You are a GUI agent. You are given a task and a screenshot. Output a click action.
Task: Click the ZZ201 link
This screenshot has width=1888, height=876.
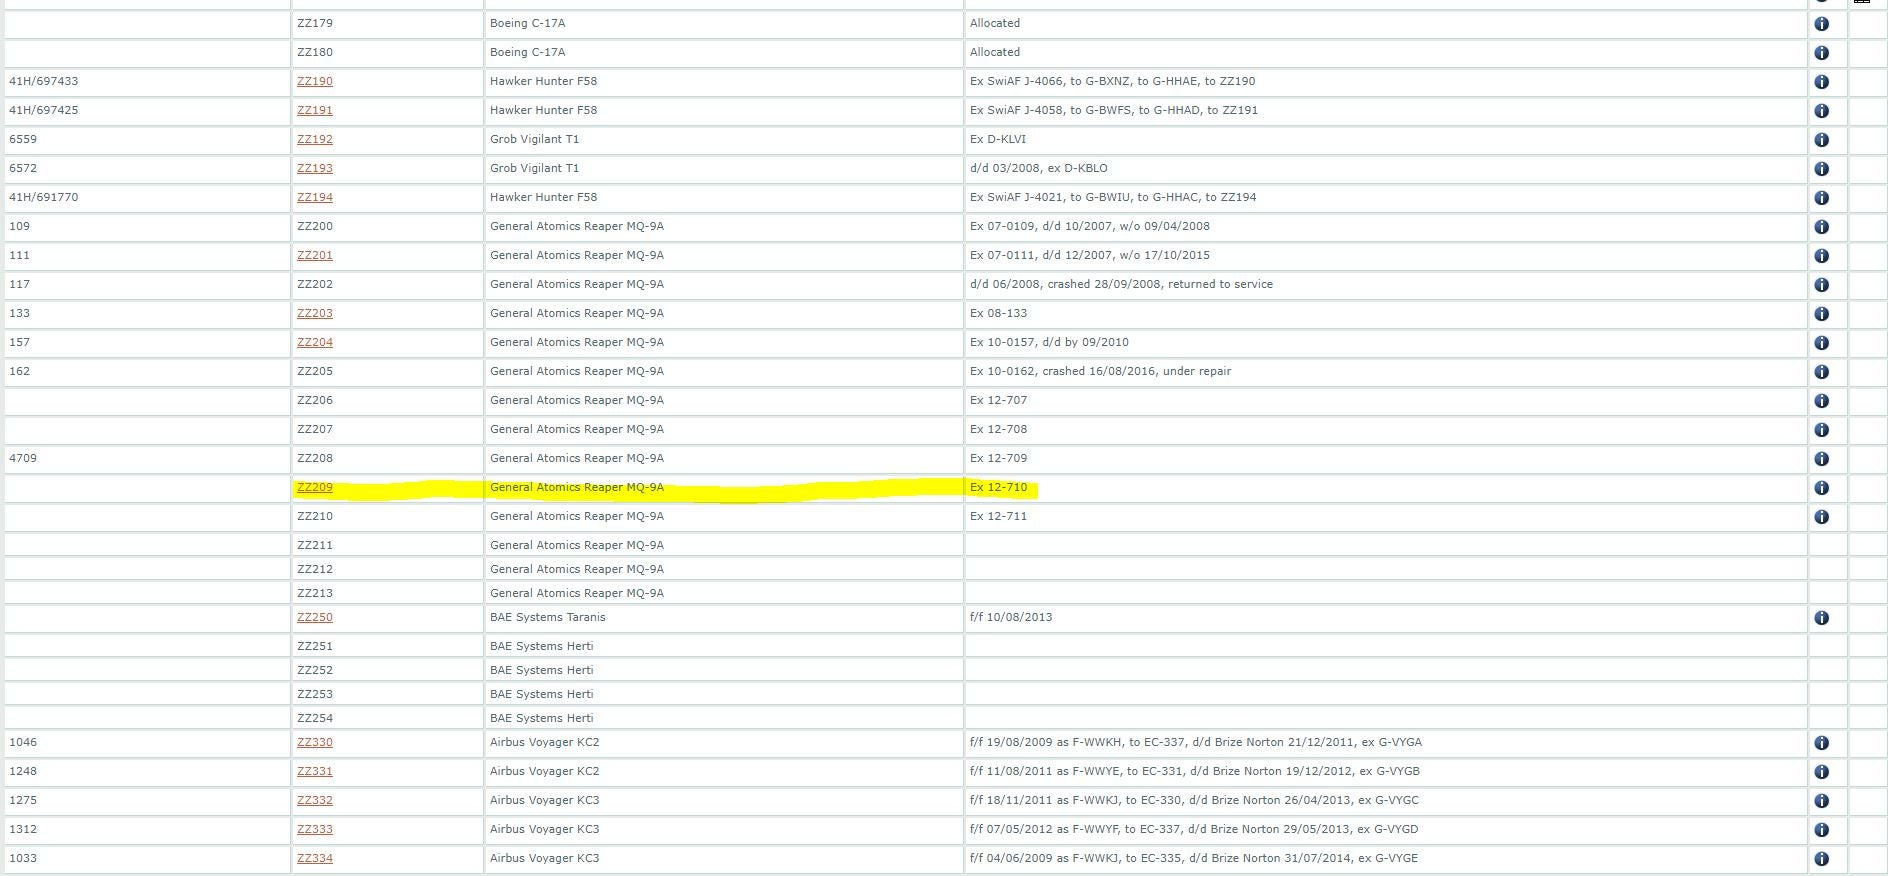(x=315, y=255)
